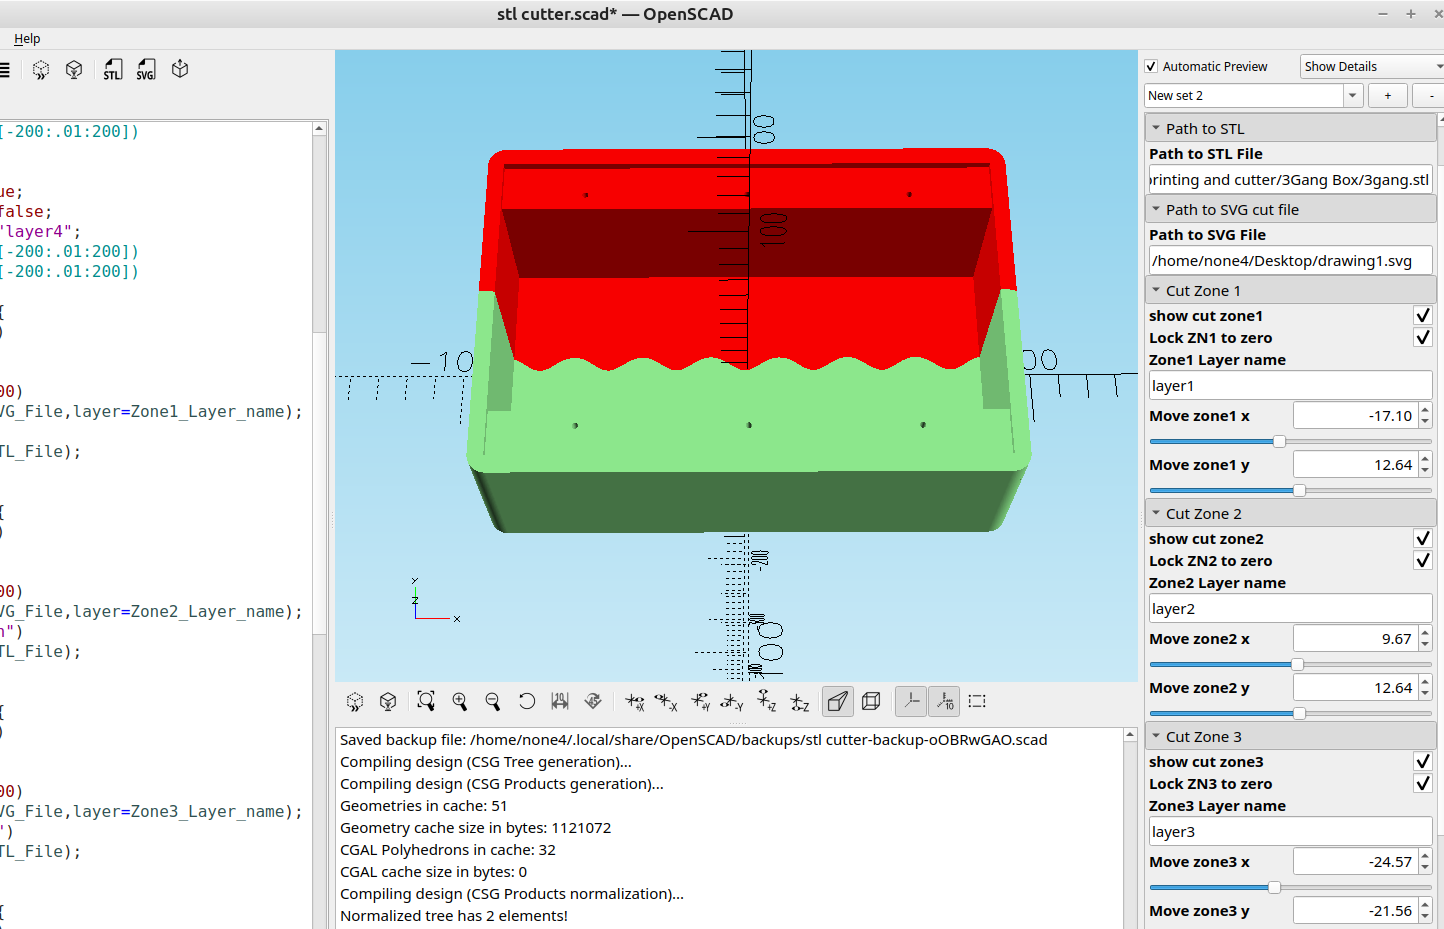Set the view to Bottom (-Z)
This screenshot has width=1444, height=929.
point(800,702)
